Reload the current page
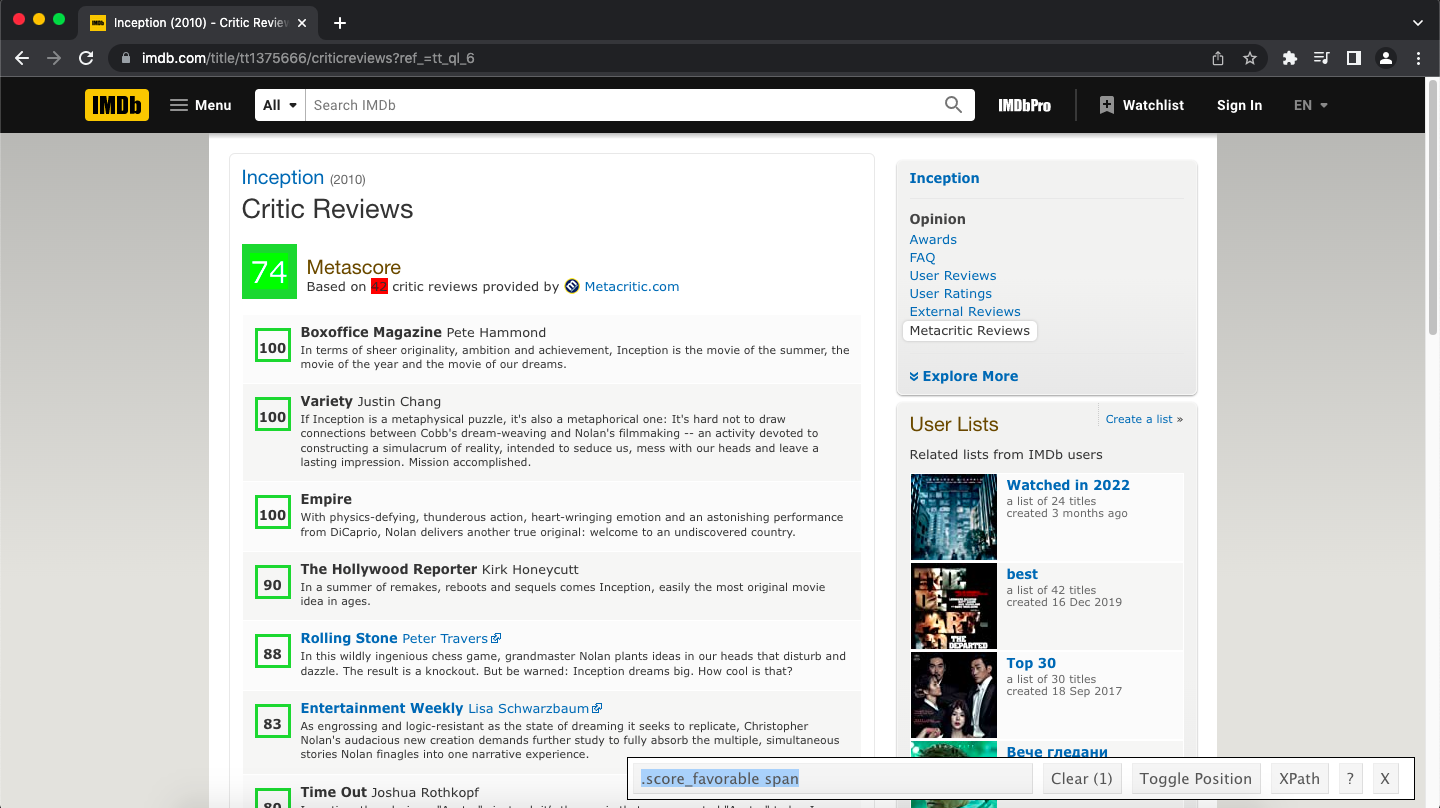The image size is (1440, 808). tap(86, 58)
